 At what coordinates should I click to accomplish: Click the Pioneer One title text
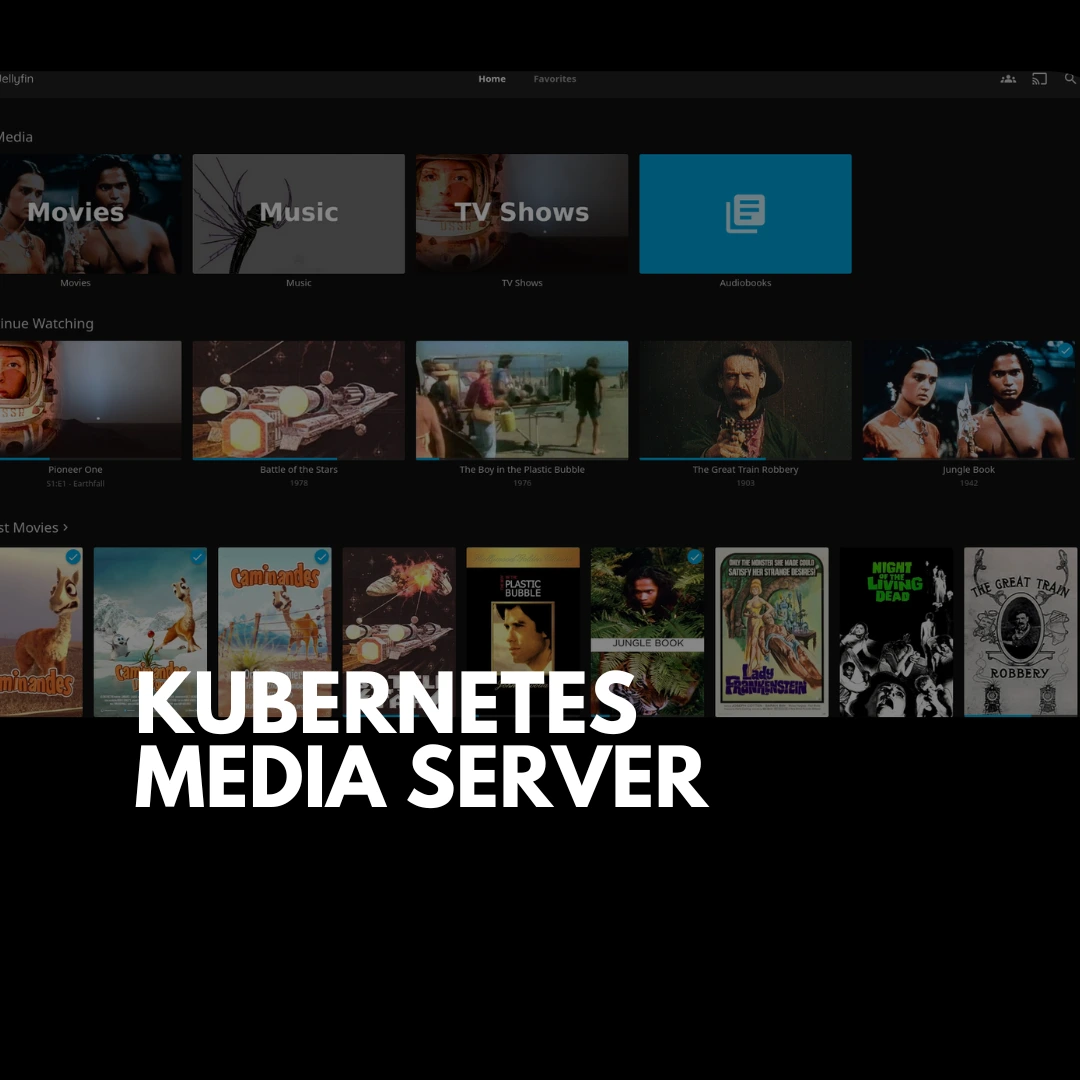coord(75,470)
